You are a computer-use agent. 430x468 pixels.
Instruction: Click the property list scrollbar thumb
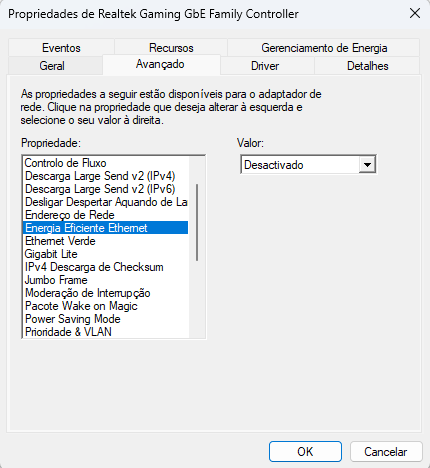[197, 222]
